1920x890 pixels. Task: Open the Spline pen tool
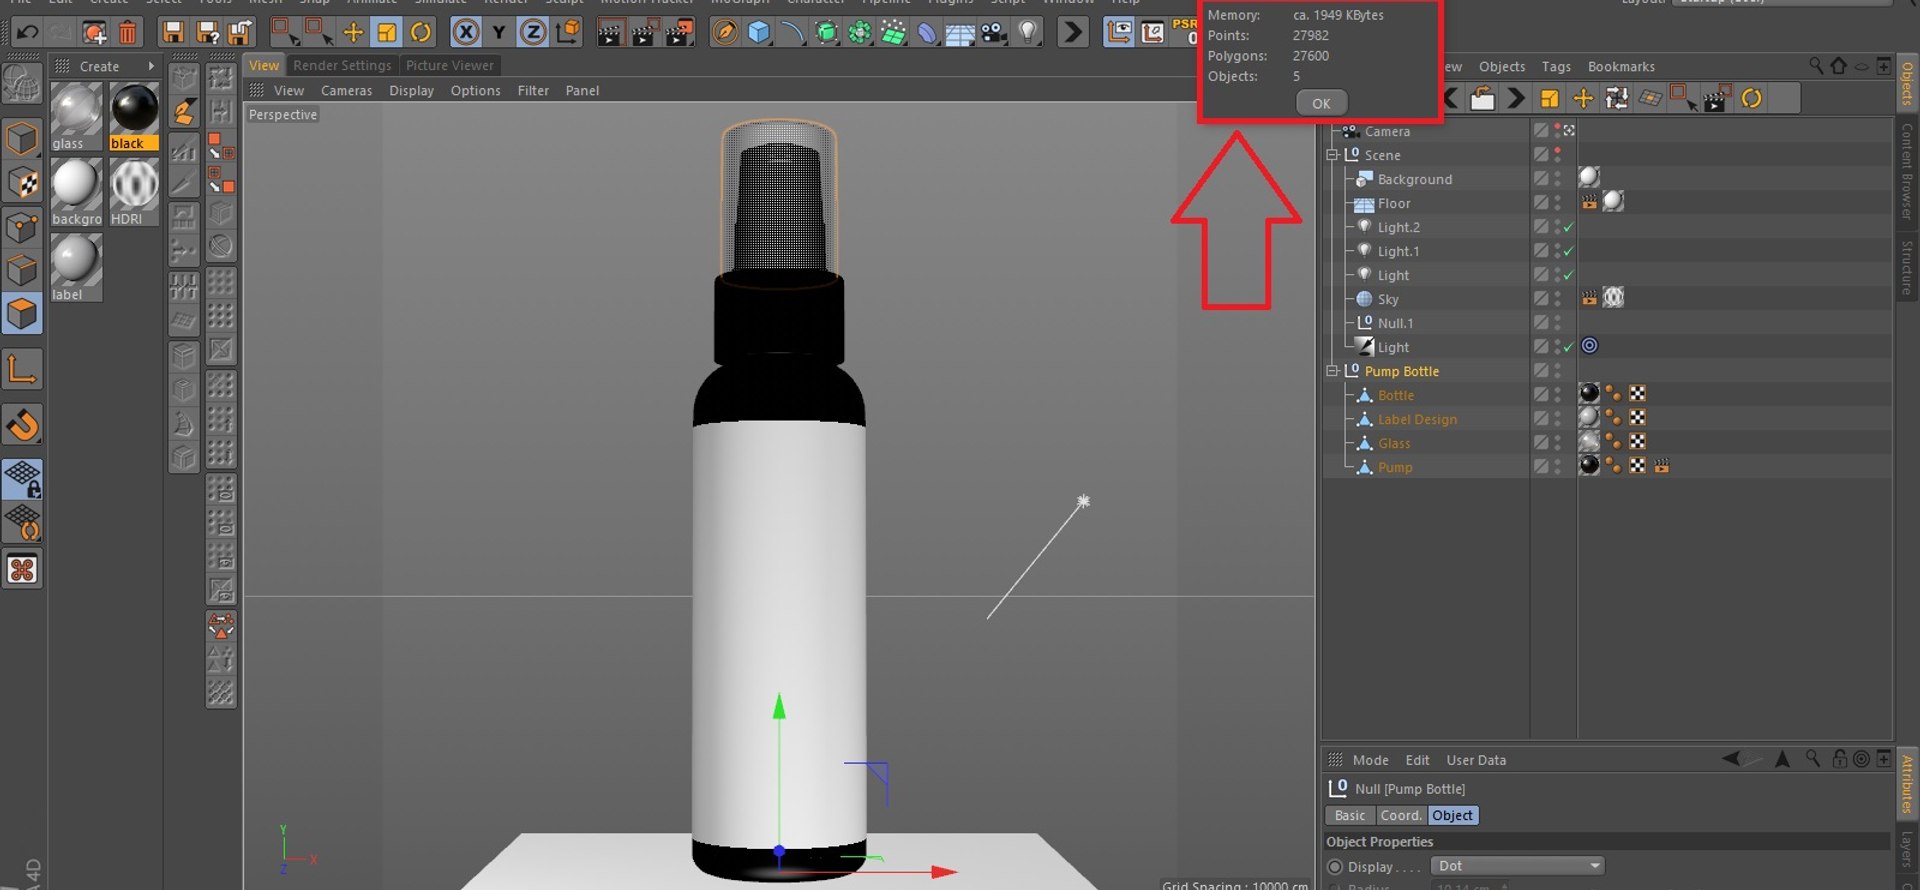pyautogui.click(x=725, y=32)
